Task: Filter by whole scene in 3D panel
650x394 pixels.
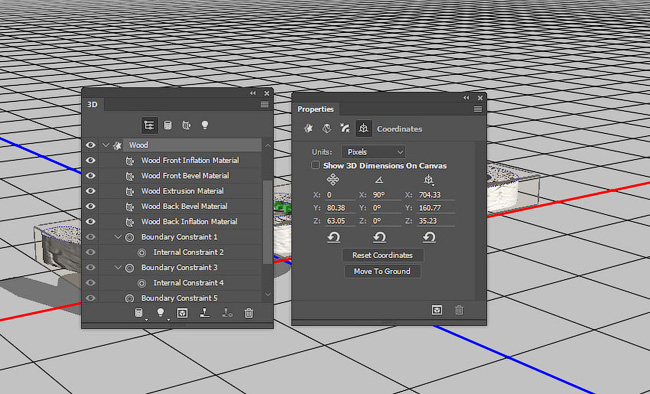Action: [149, 125]
